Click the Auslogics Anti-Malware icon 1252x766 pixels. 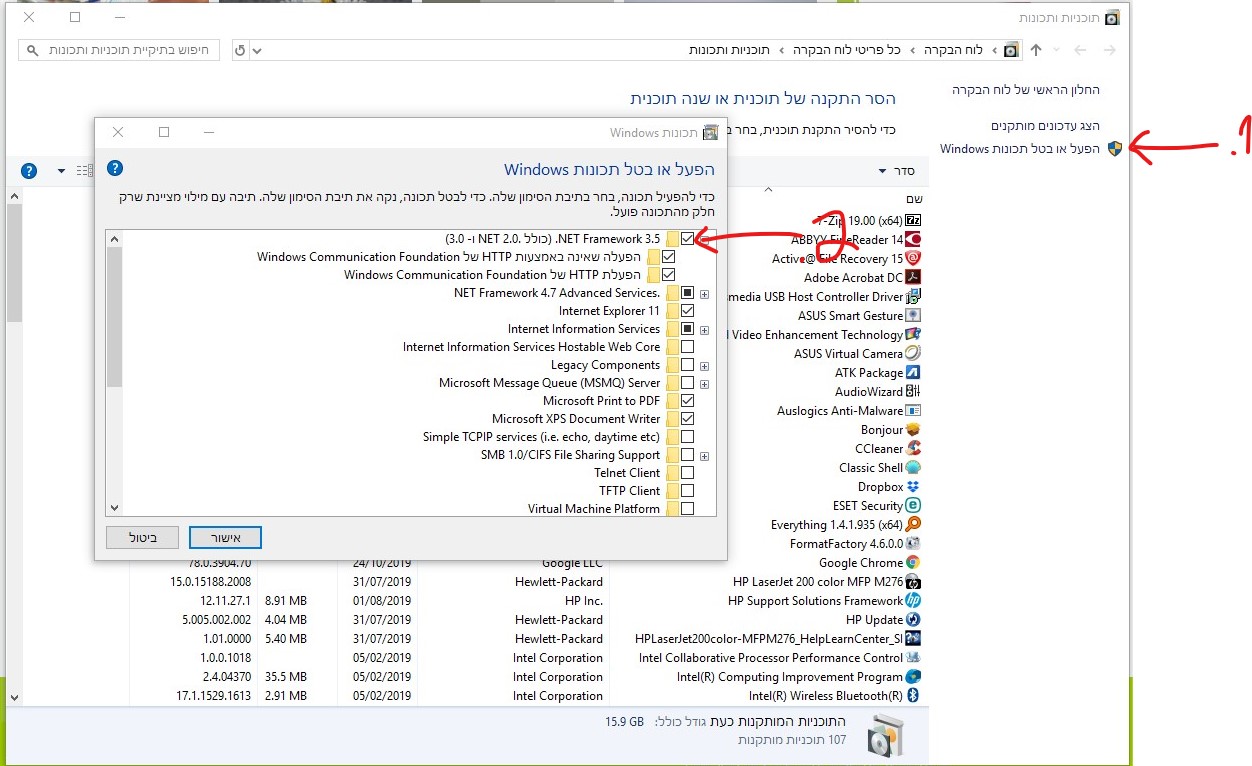coord(913,410)
